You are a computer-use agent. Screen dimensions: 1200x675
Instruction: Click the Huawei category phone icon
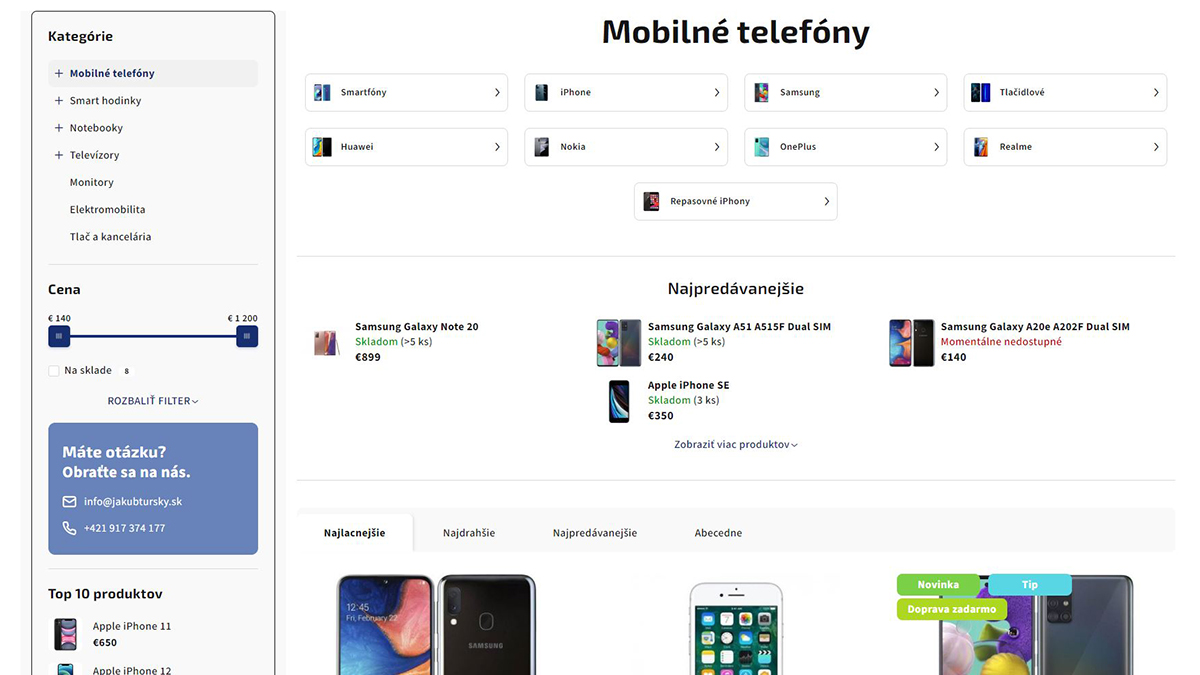(322, 147)
